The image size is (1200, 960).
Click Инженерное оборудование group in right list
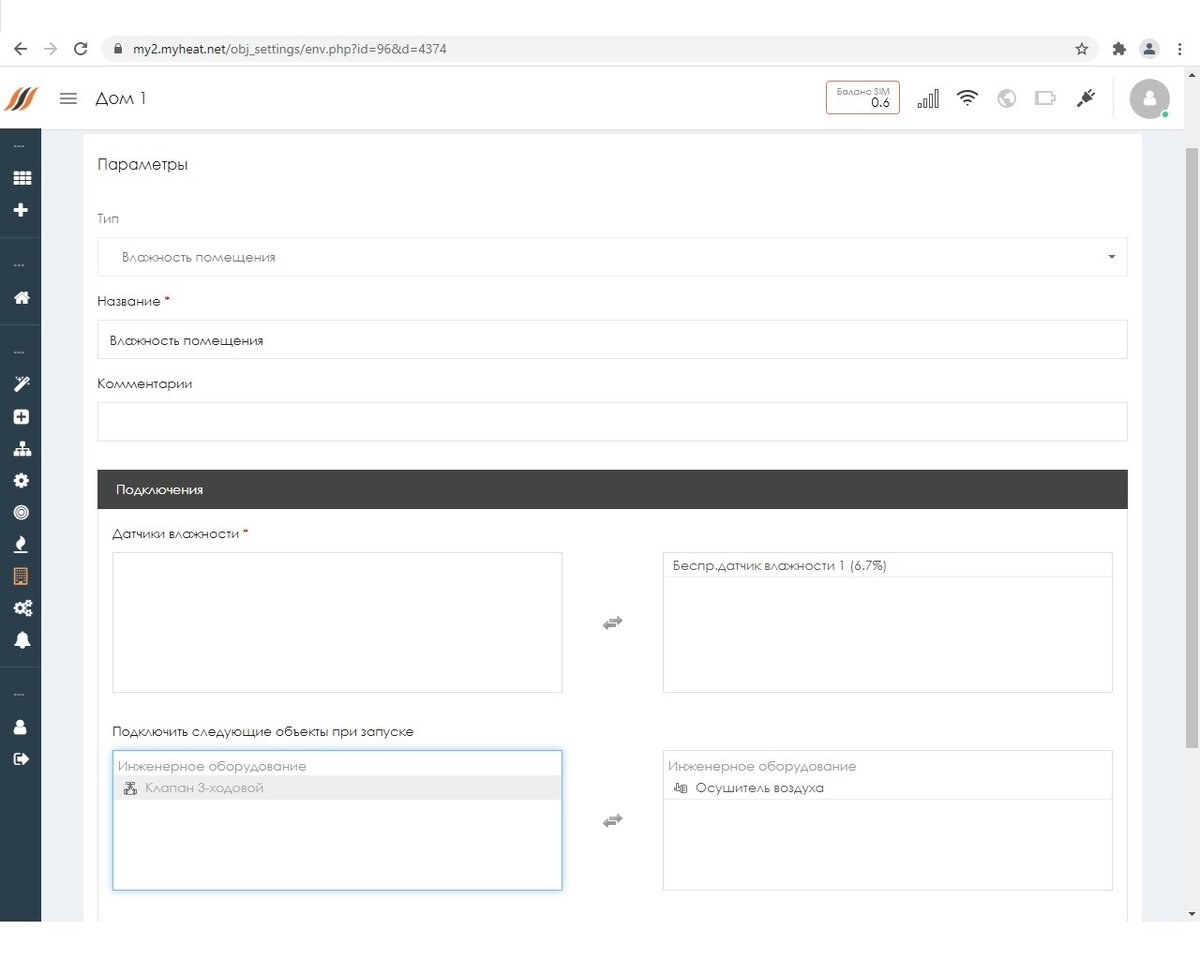click(x=762, y=766)
